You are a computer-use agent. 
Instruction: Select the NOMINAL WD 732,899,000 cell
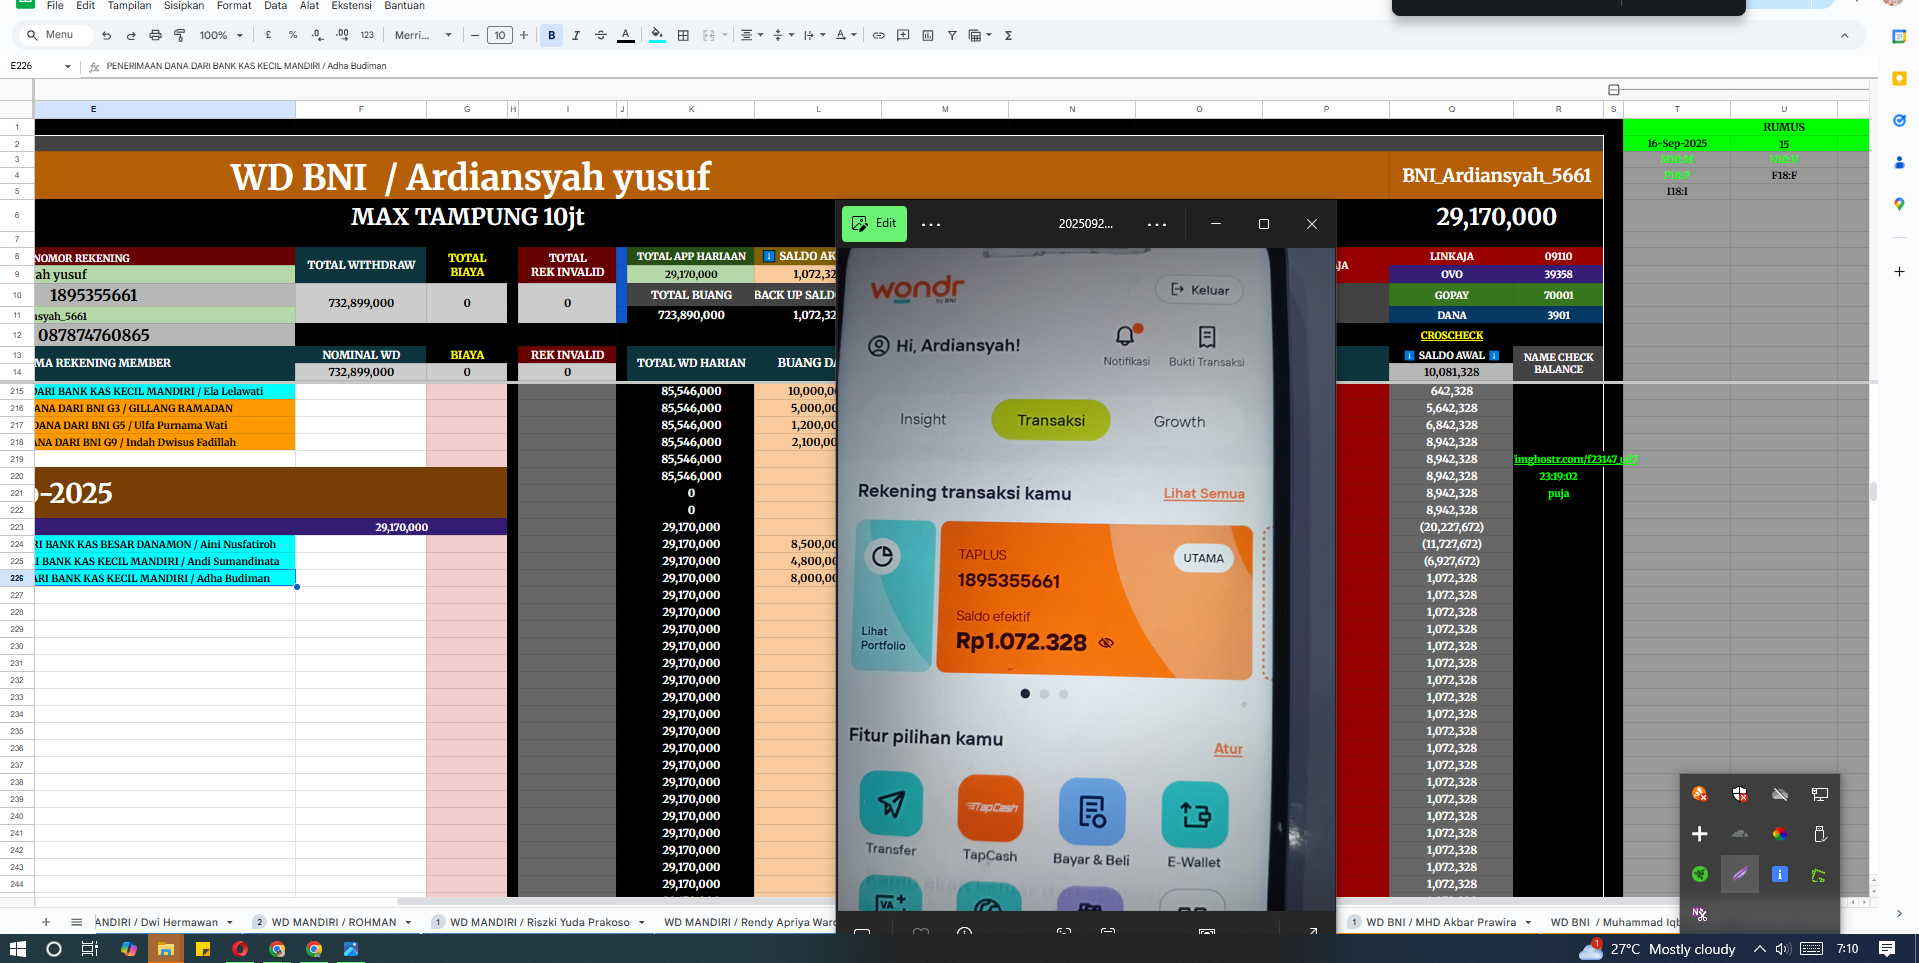click(361, 372)
